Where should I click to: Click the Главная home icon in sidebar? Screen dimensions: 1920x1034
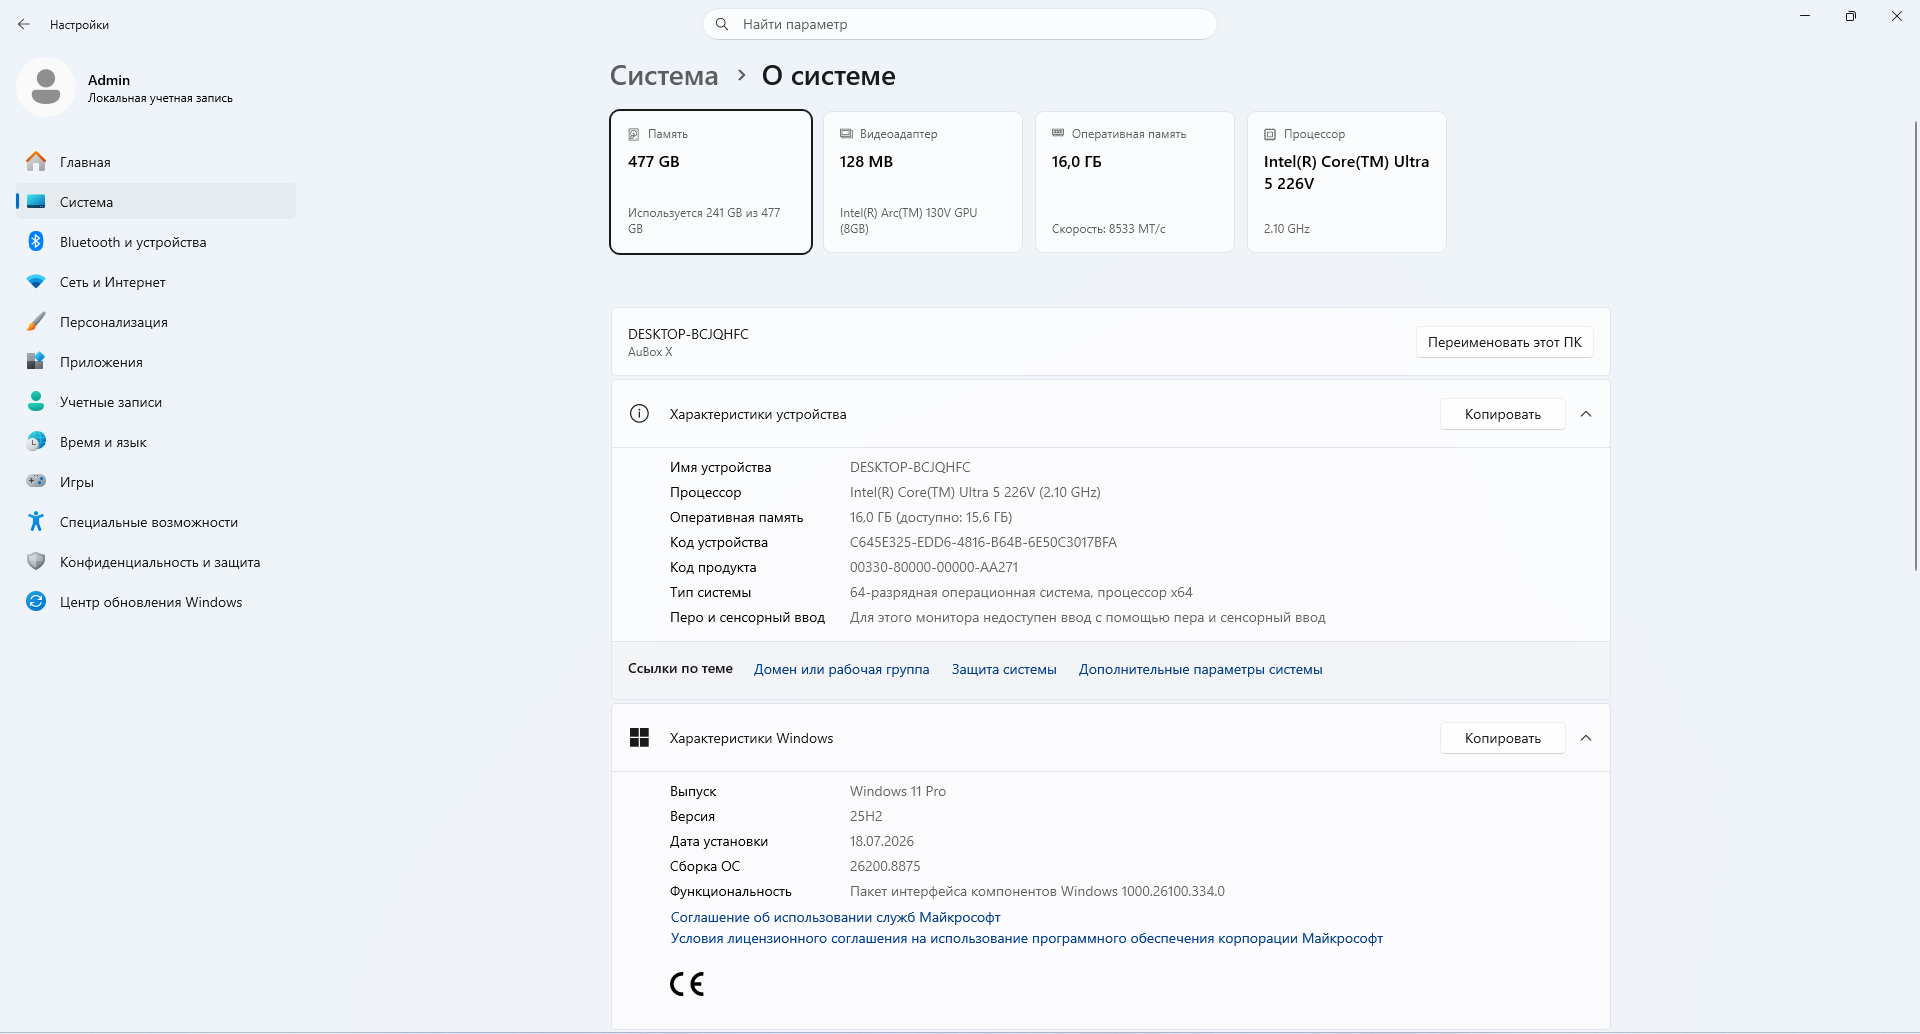tap(36, 162)
